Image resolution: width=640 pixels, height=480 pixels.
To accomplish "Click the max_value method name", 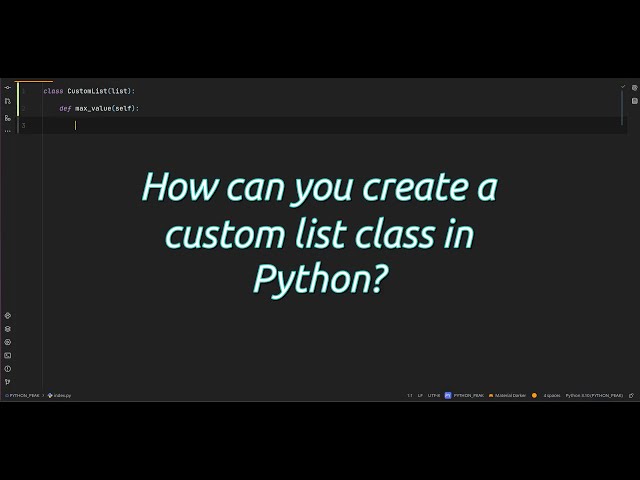I will 93,108.
